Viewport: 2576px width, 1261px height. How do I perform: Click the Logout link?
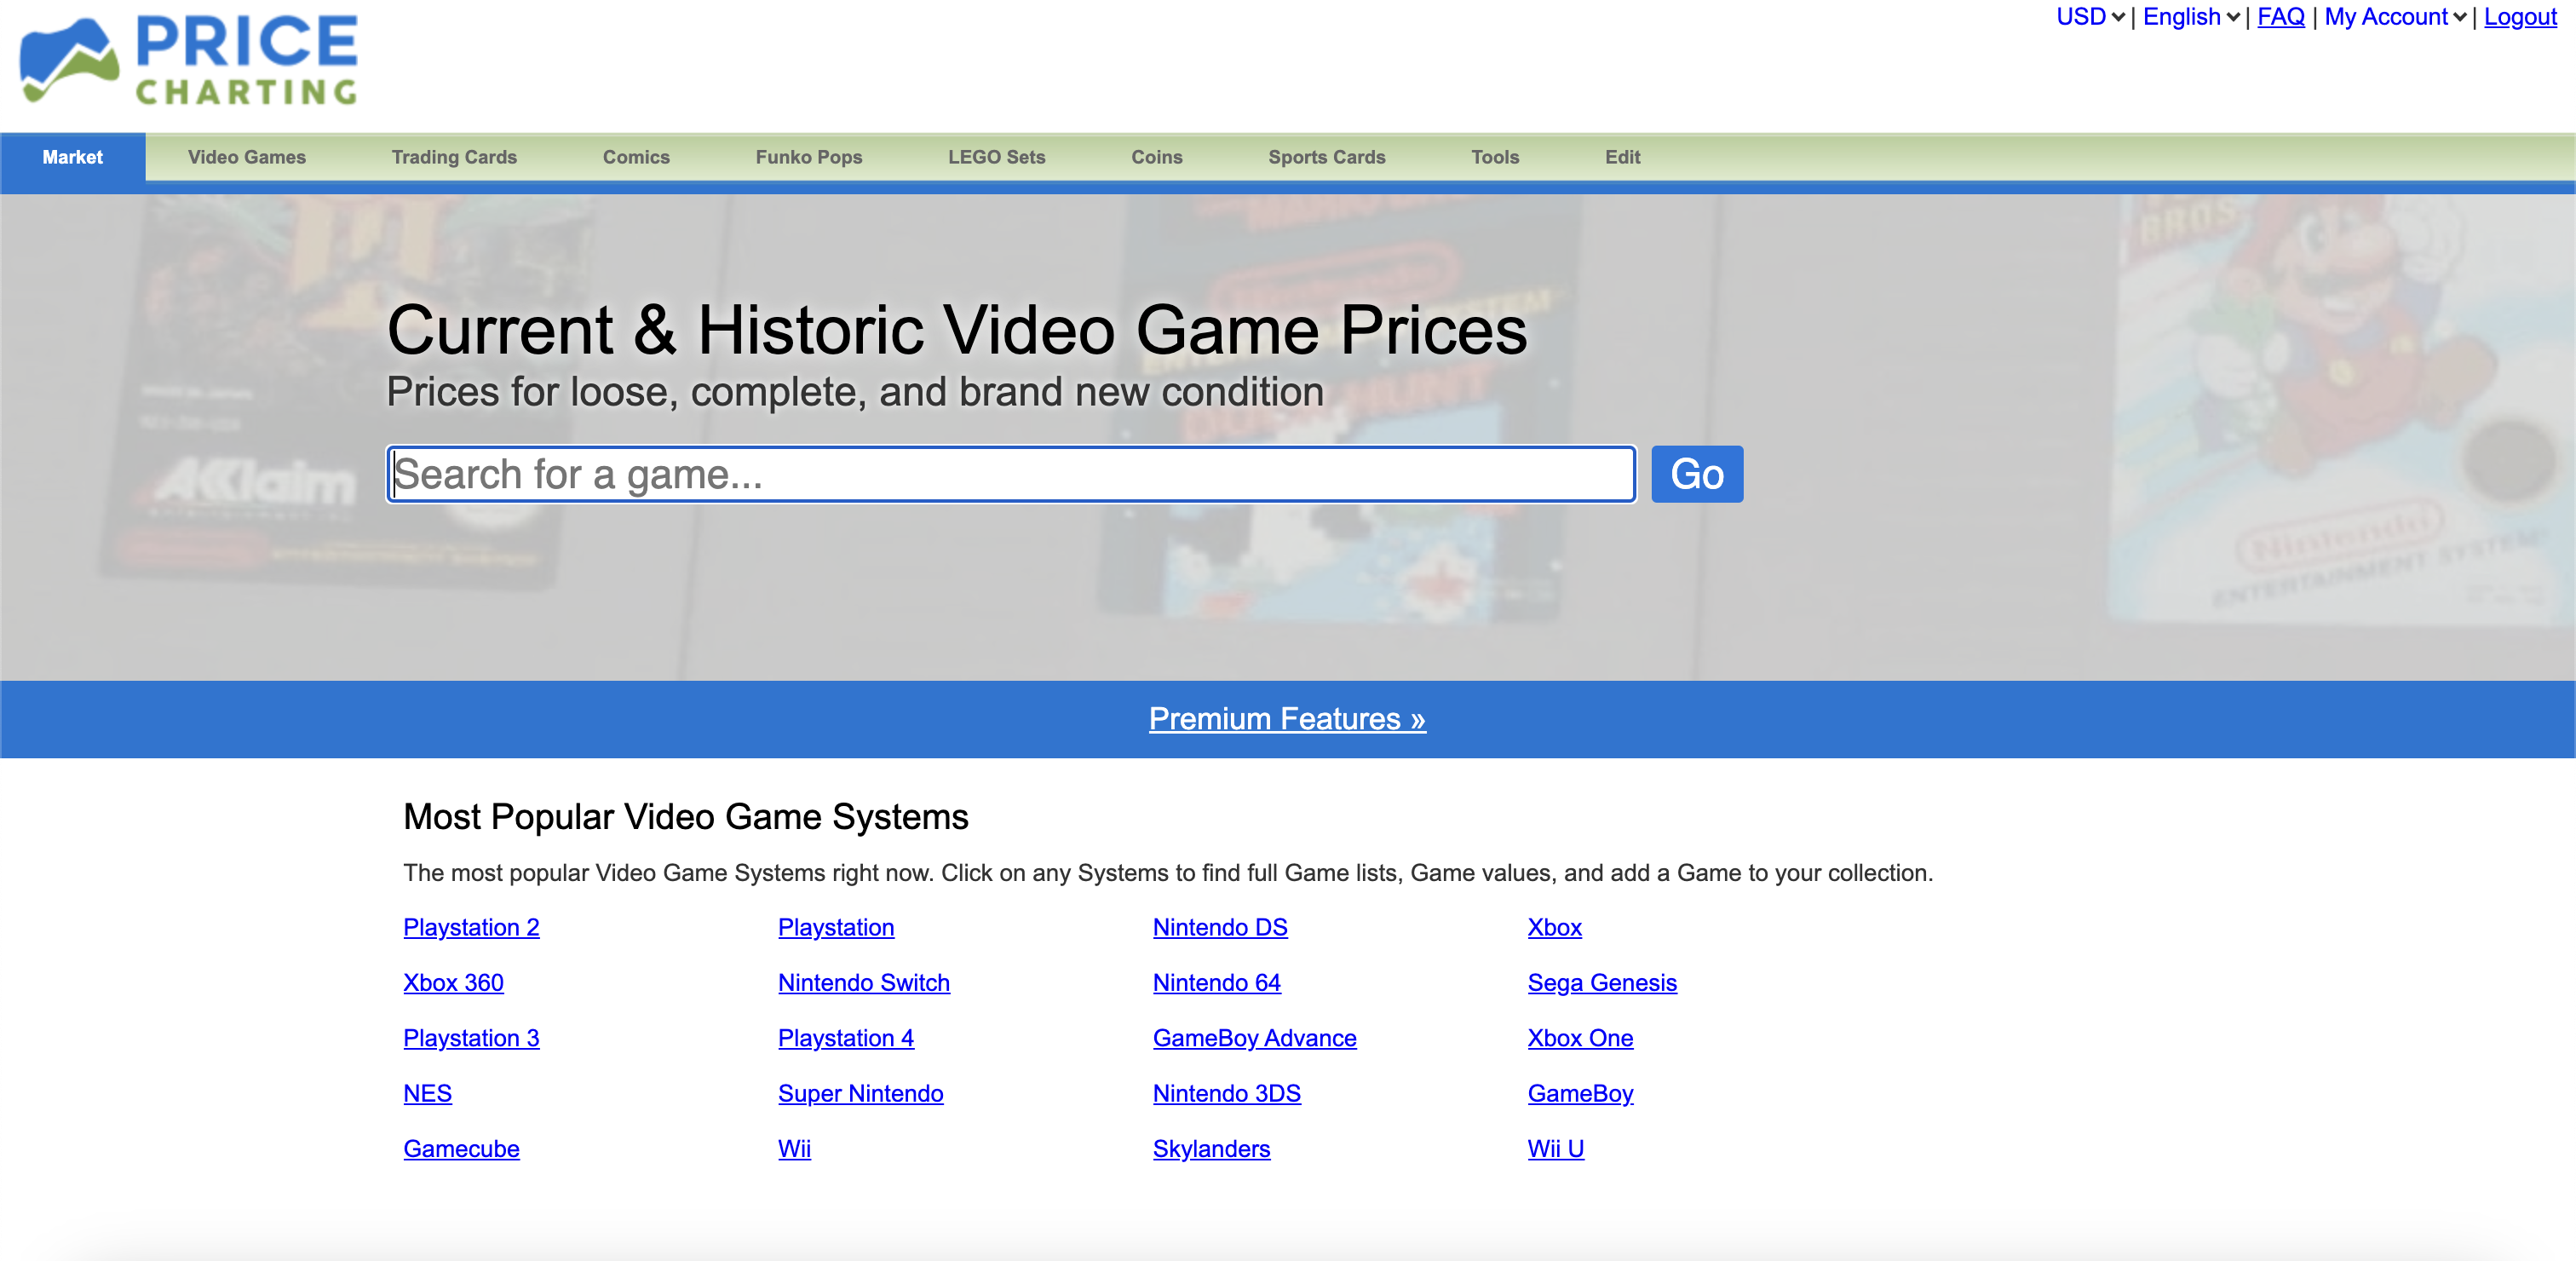(2520, 17)
